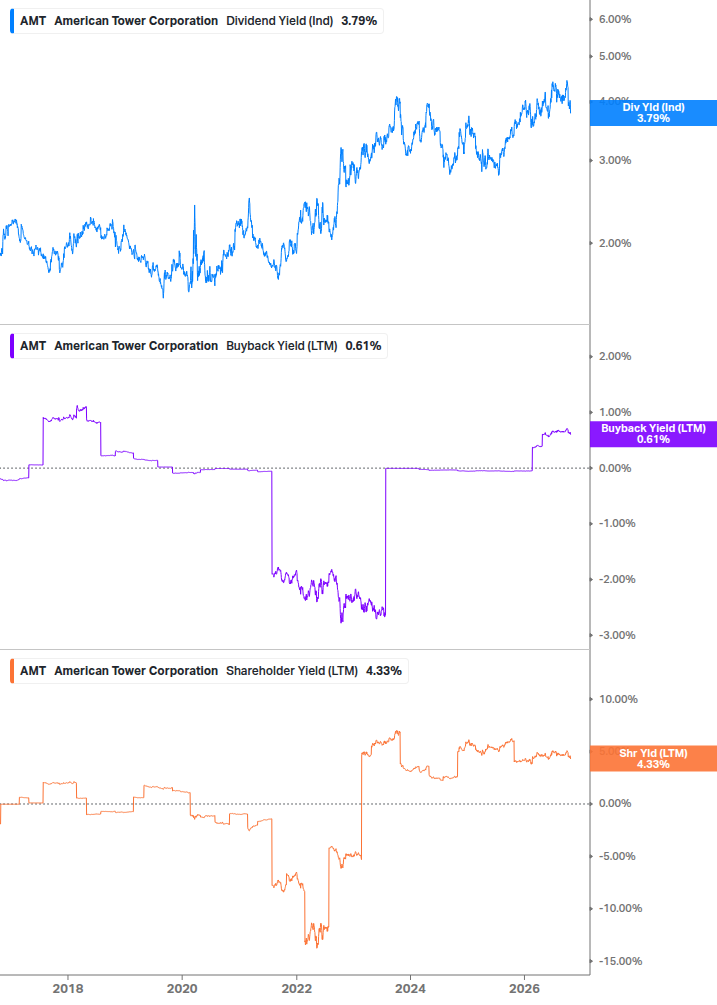Click the 6.00% tick in the dividend yield pane

pos(615,19)
